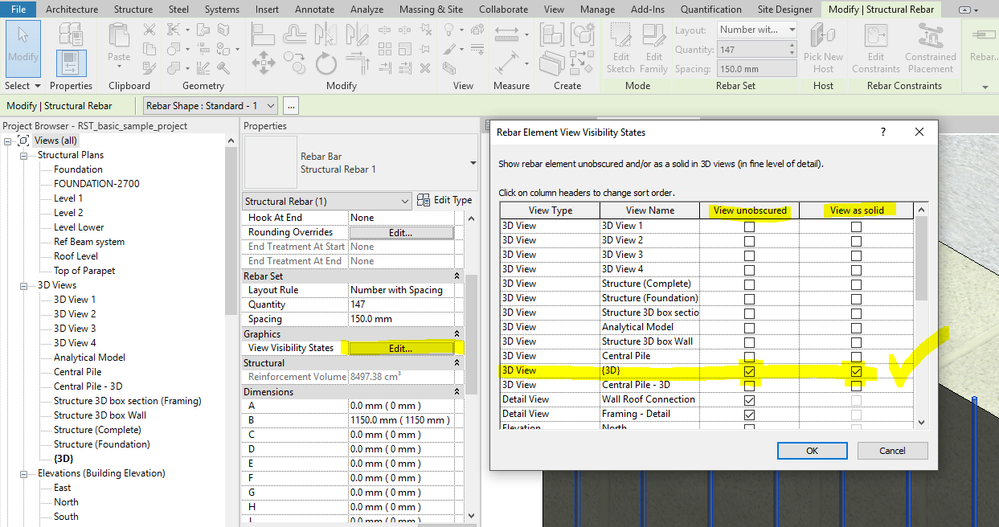Click Edit button for Rounding Overrides
The width and height of the screenshot is (999, 527).
pyautogui.click(x=401, y=233)
